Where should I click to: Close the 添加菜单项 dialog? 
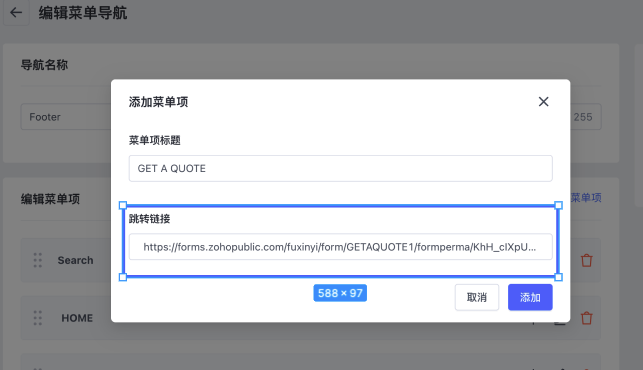(543, 102)
